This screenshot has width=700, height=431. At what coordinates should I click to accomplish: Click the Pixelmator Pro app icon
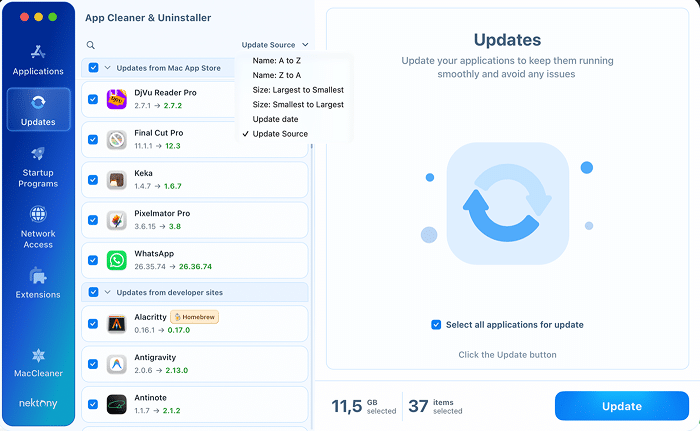click(117, 220)
